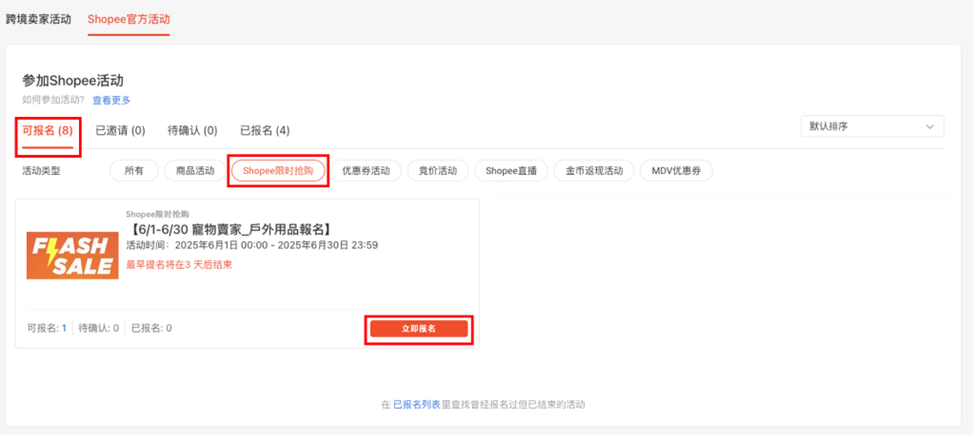
Task: Filter by 商品活动 activity type
Action: pos(195,170)
